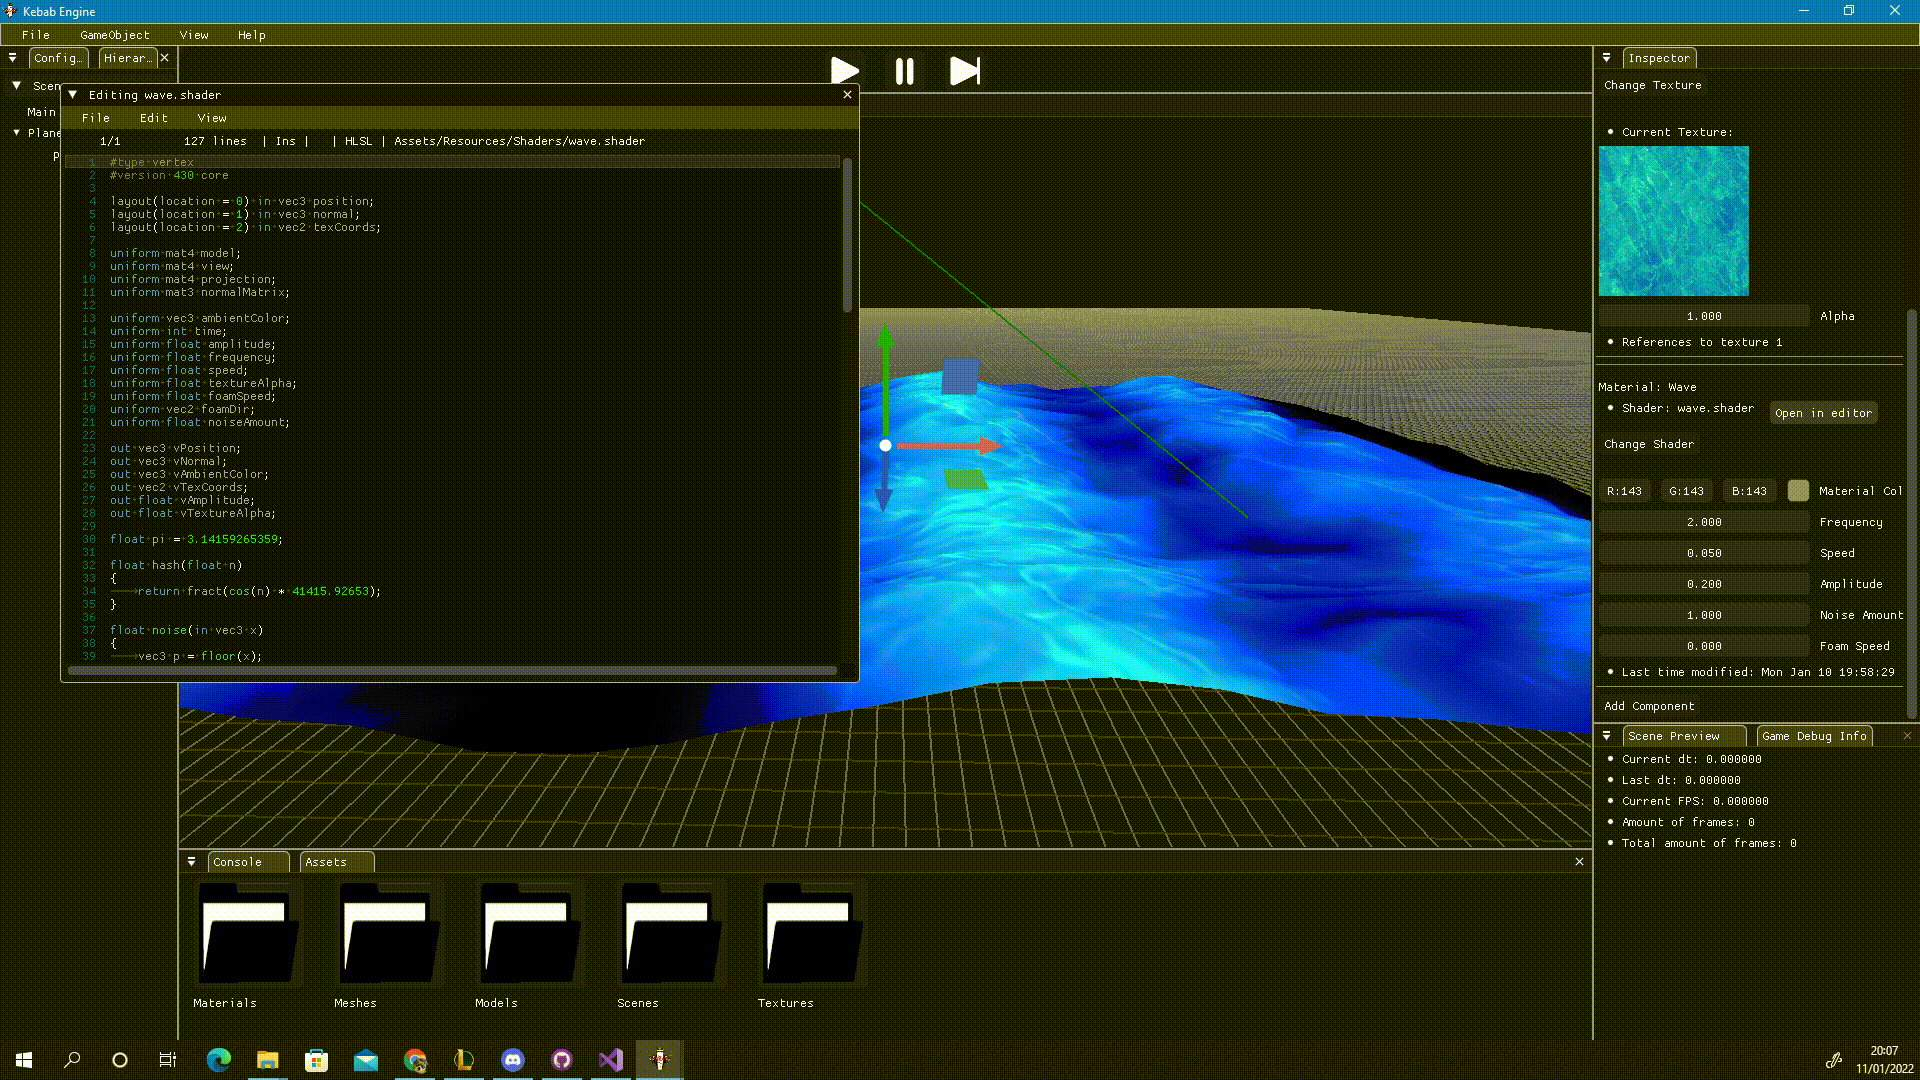1920x1080 pixels.
Task: Open Windows Start menu
Action: [24, 1060]
